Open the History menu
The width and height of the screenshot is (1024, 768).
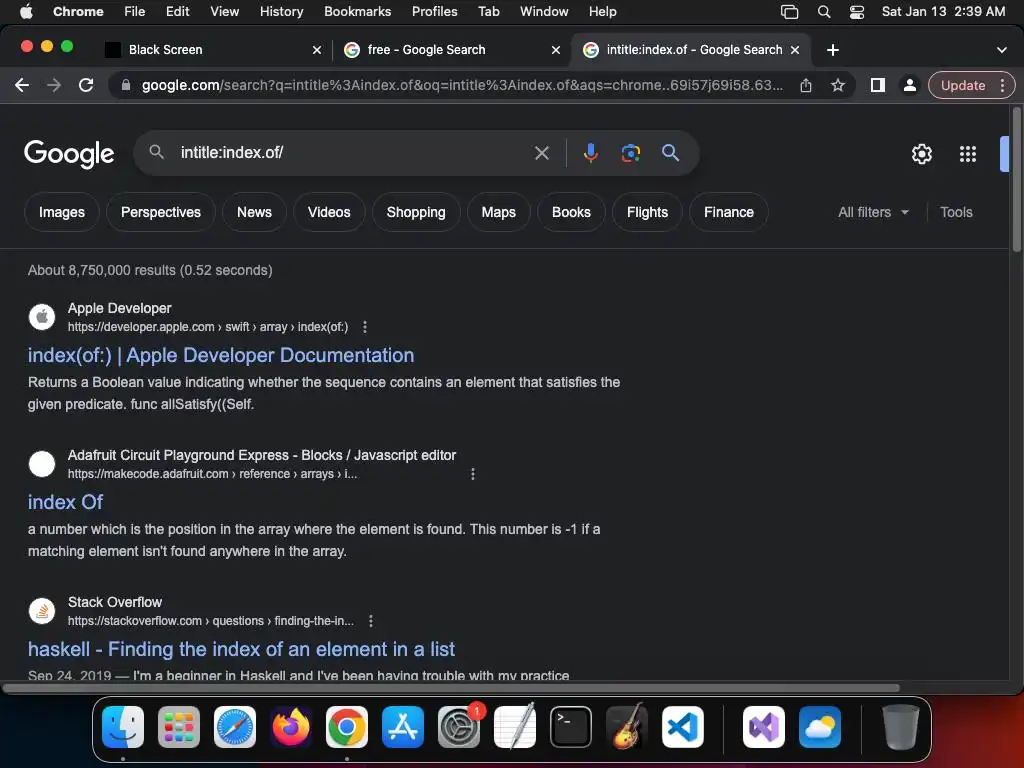tap(281, 12)
